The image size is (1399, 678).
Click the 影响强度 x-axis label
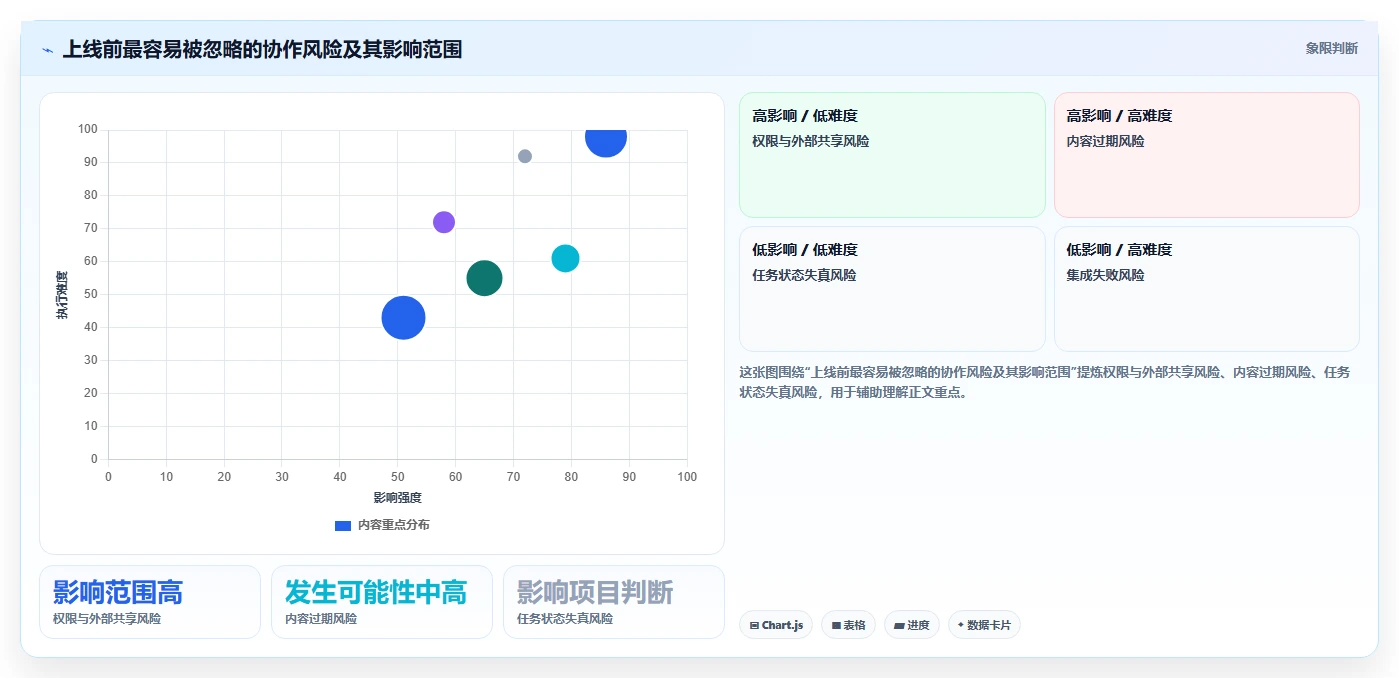click(398, 498)
